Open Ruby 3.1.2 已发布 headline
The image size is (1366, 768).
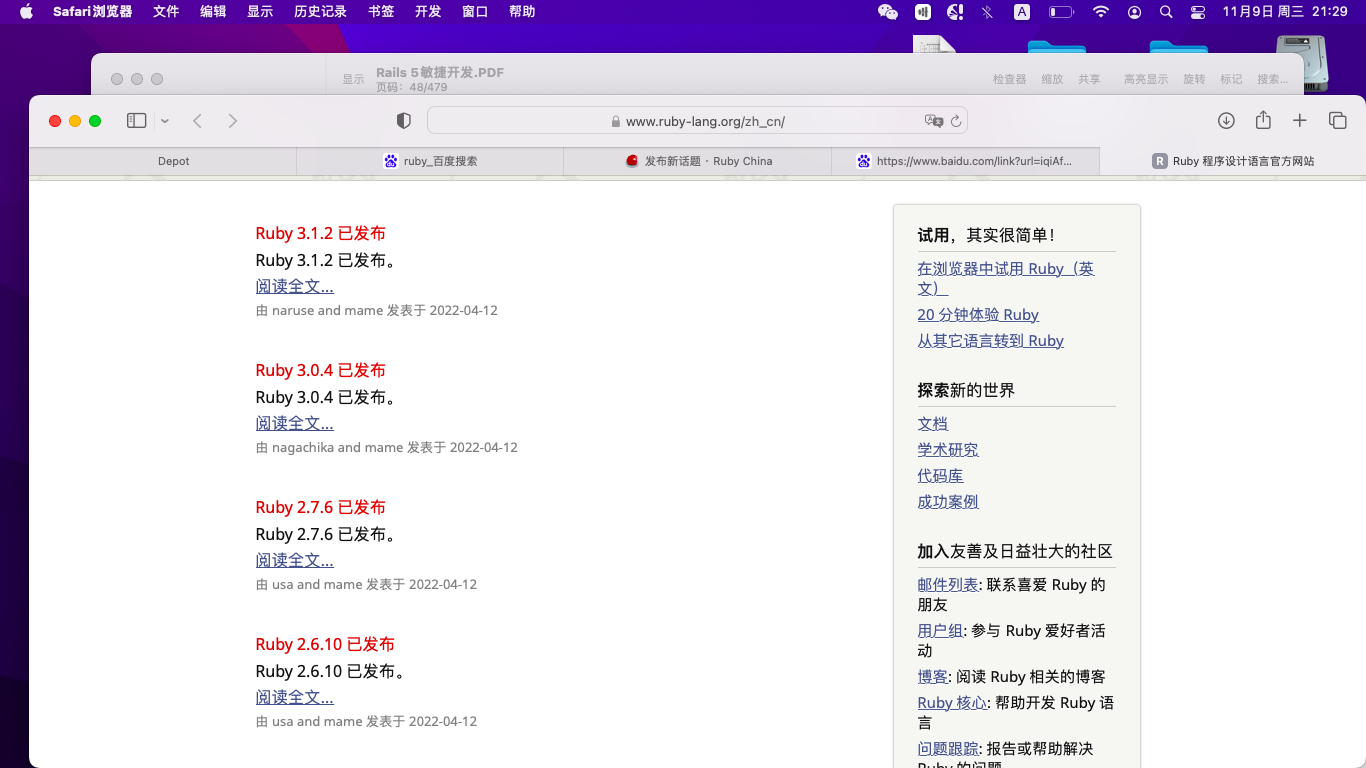click(x=320, y=233)
